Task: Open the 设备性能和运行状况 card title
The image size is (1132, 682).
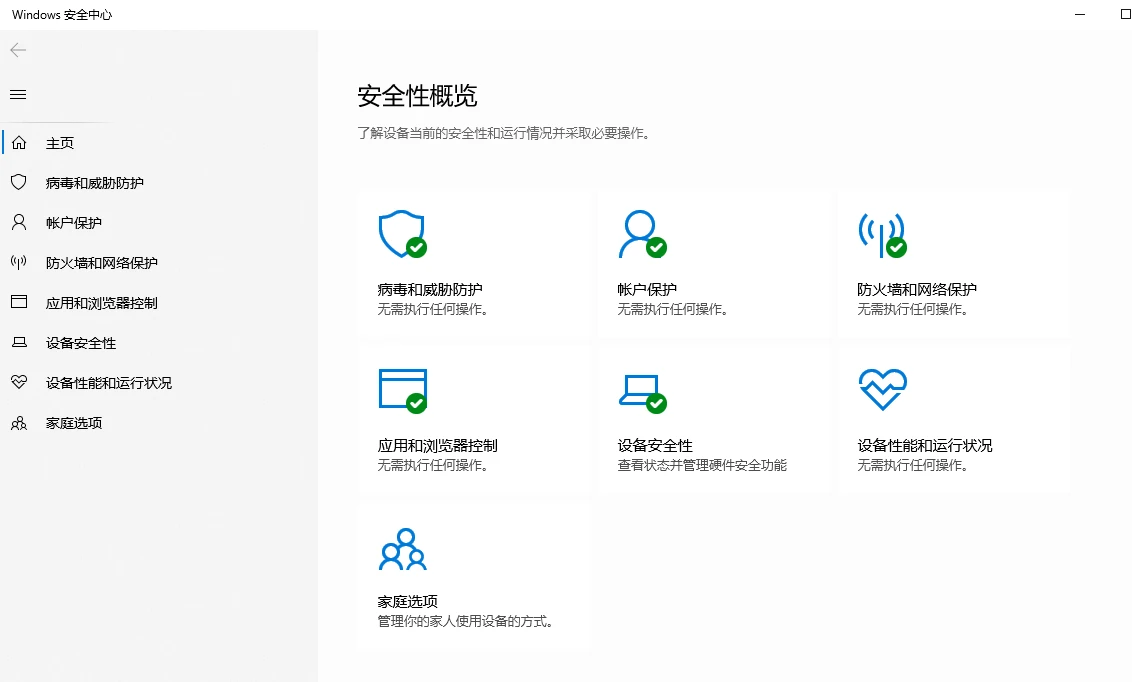Action: [925, 445]
